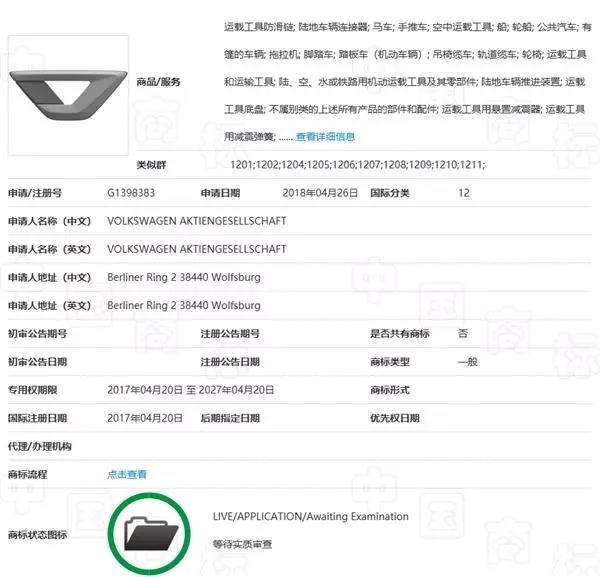Select English applicant name VOLKSWAGEN AKTIENGESELLSCHAFT
Screen dimensions: 600x577
[x=197, y=249]
